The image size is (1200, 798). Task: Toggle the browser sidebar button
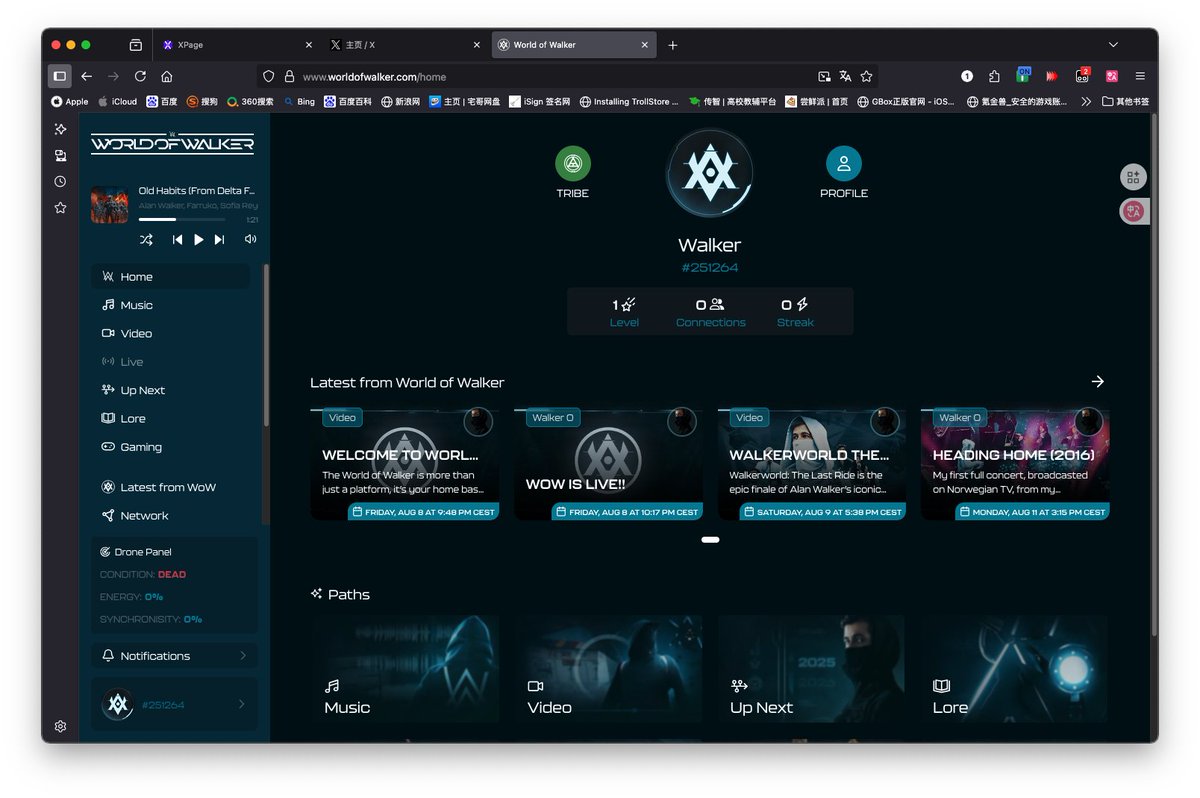tap(60, 76)
